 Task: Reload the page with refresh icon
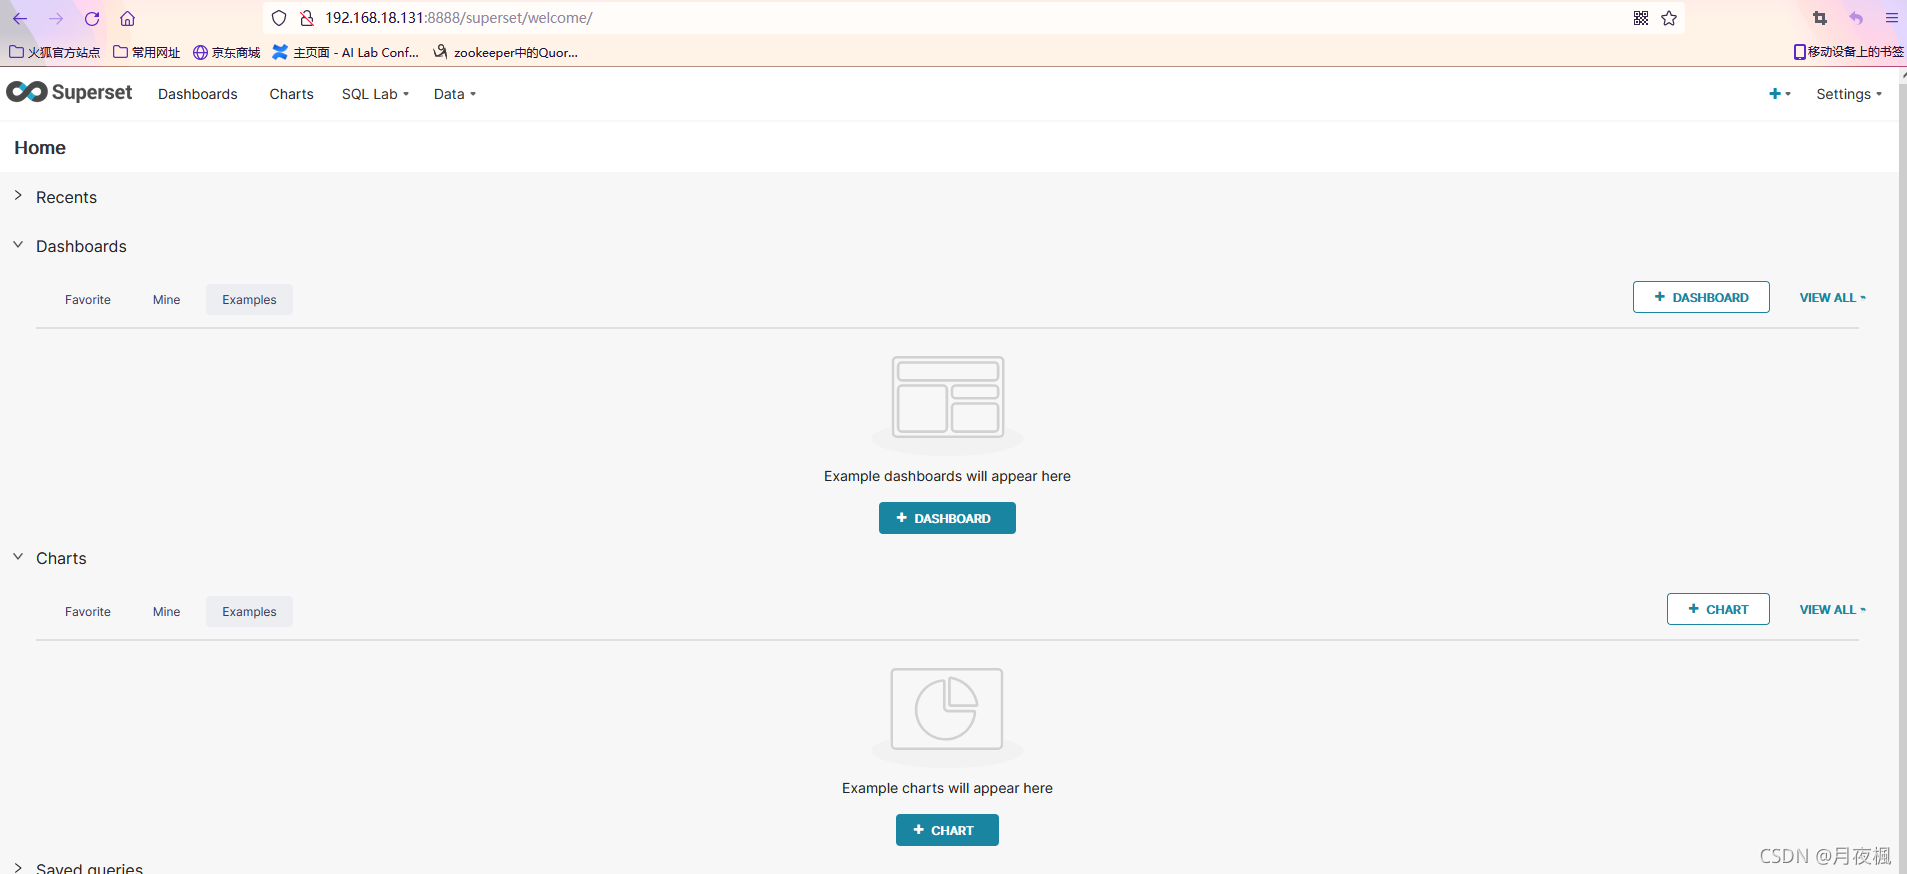tap(92, 18)
